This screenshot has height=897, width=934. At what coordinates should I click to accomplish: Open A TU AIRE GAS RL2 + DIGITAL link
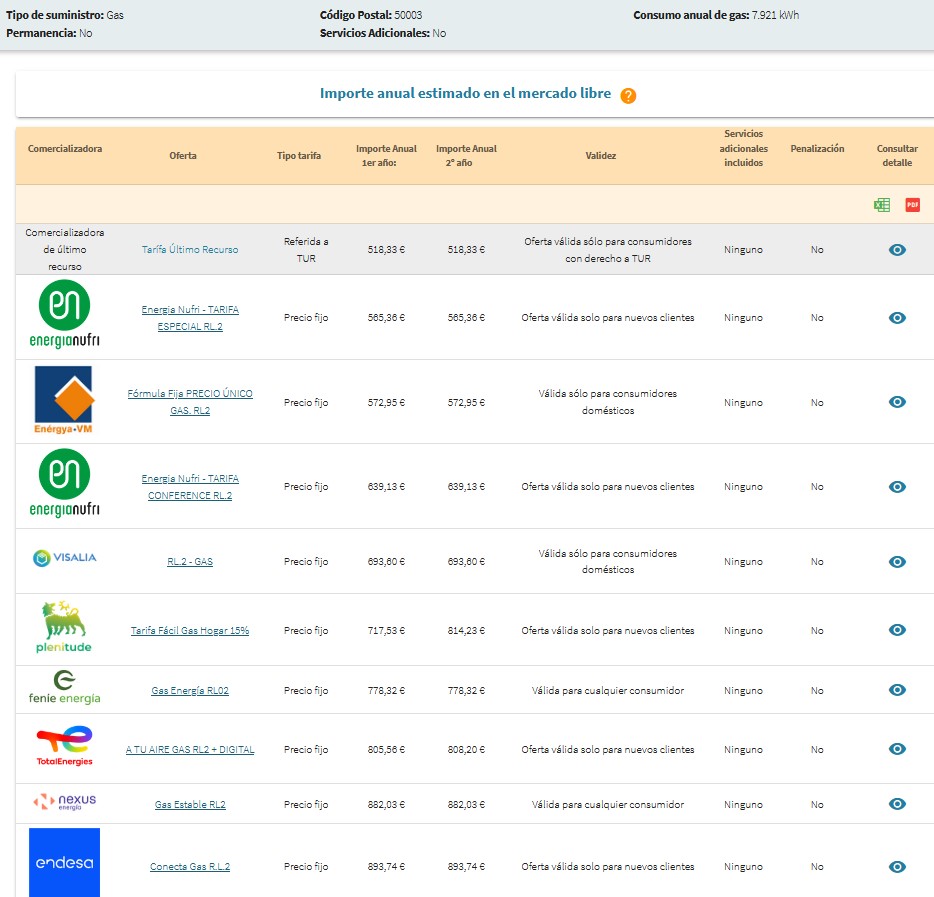point(190,749)
